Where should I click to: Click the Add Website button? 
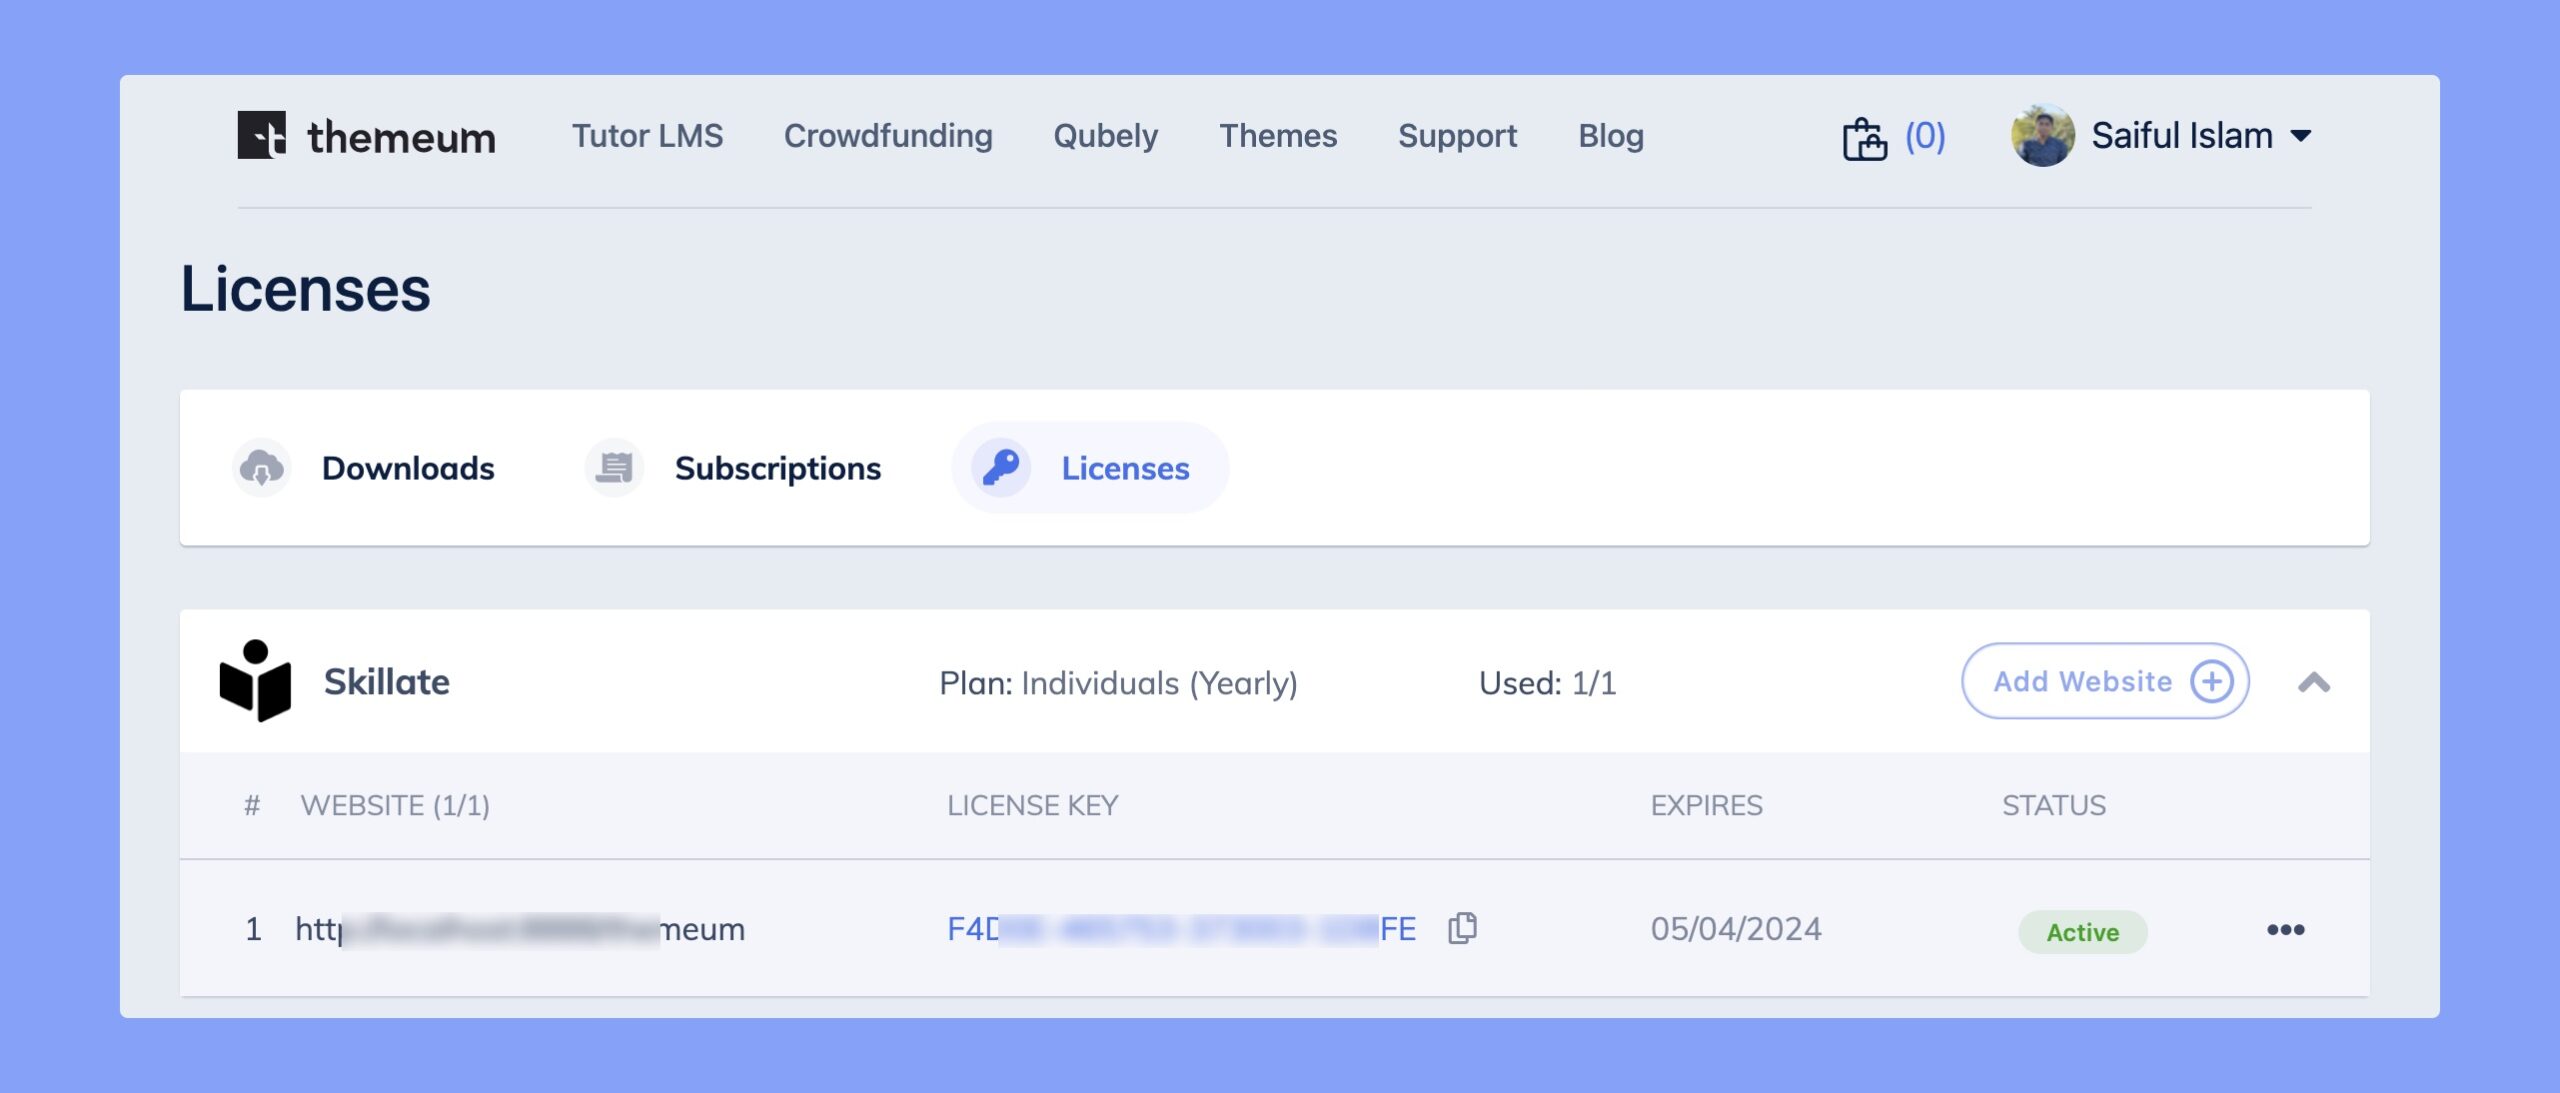click(2103, 681)
